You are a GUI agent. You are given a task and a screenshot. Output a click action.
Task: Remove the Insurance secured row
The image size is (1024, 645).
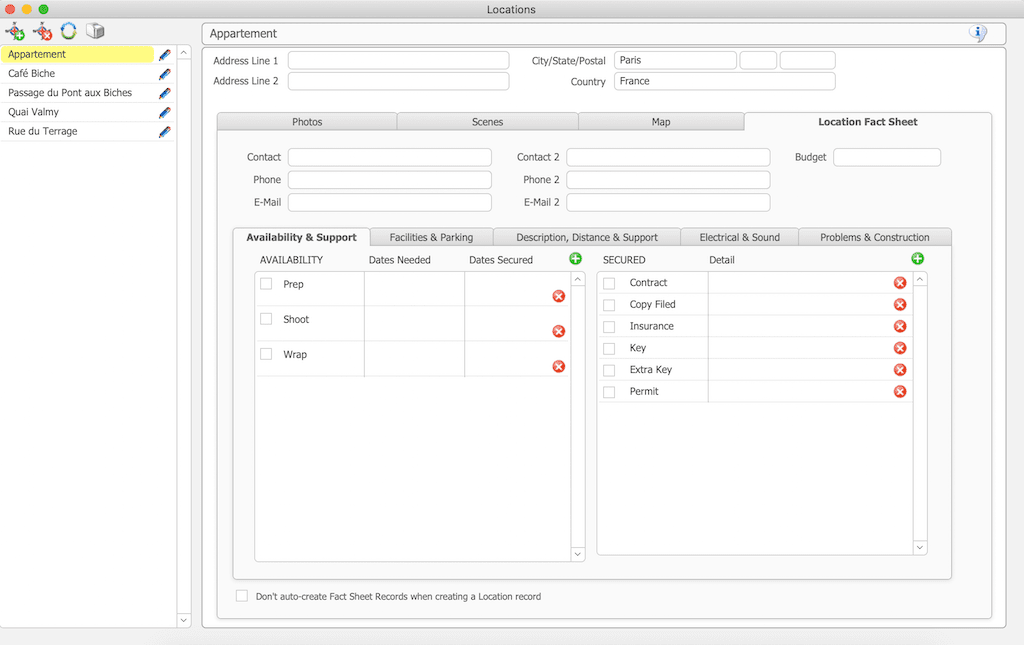(899, 326)
